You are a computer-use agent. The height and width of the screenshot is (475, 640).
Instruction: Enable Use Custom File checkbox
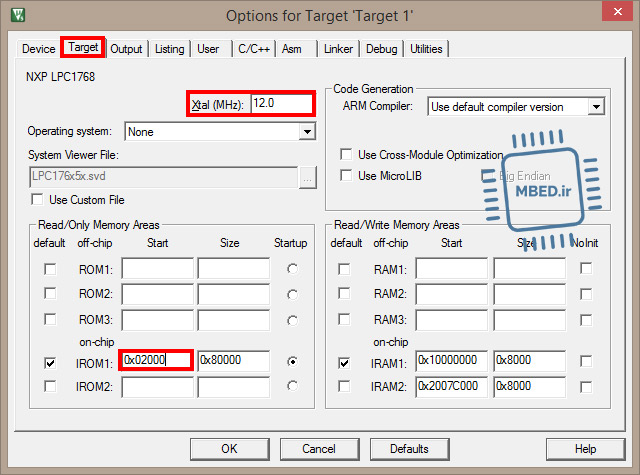tap(37, 200)
